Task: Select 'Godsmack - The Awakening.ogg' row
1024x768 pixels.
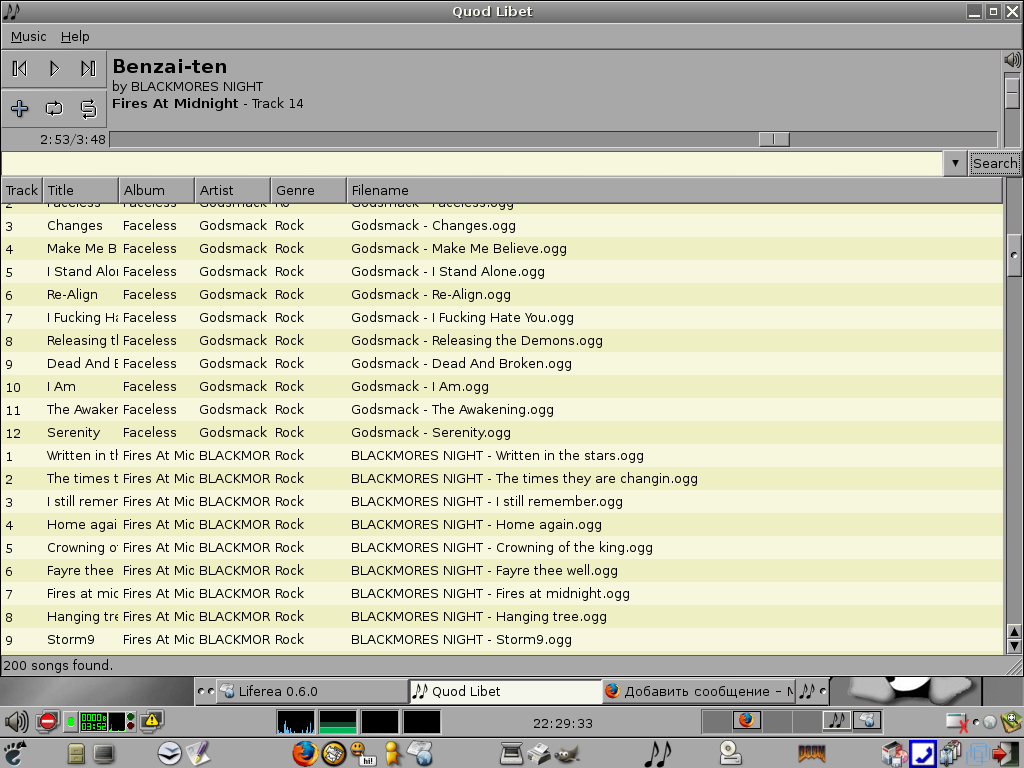Action: 502,409
